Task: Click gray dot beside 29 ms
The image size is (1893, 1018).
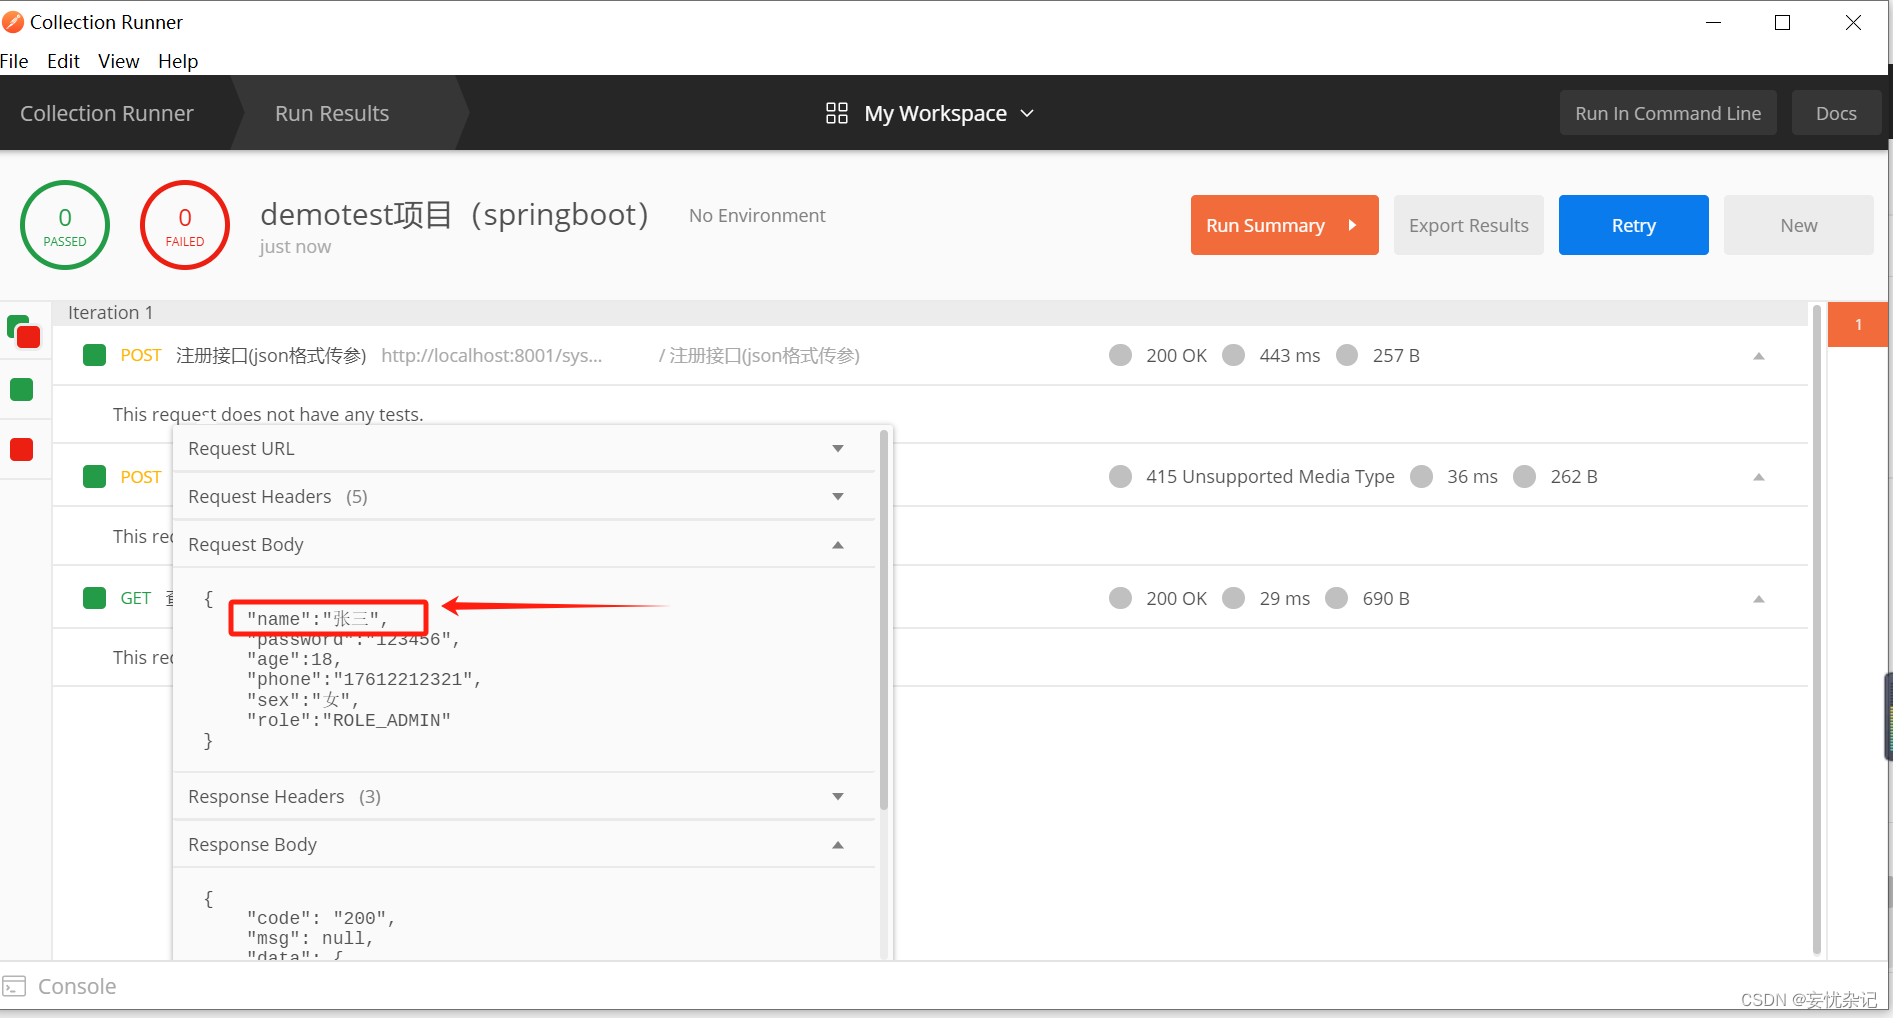Action: [x=1234, y=598]
